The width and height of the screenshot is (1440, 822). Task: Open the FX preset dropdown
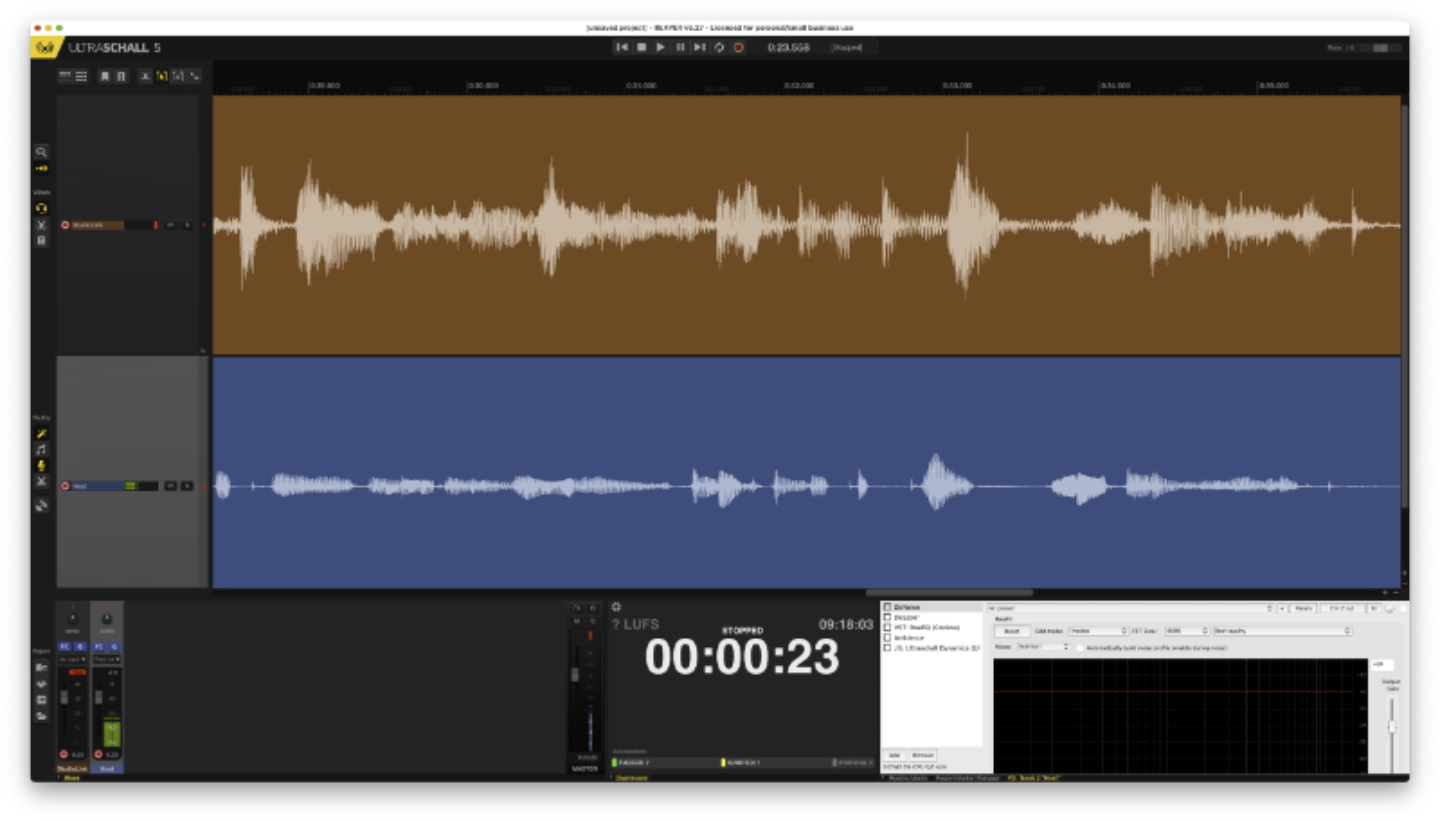click(x=1129, y=608)
